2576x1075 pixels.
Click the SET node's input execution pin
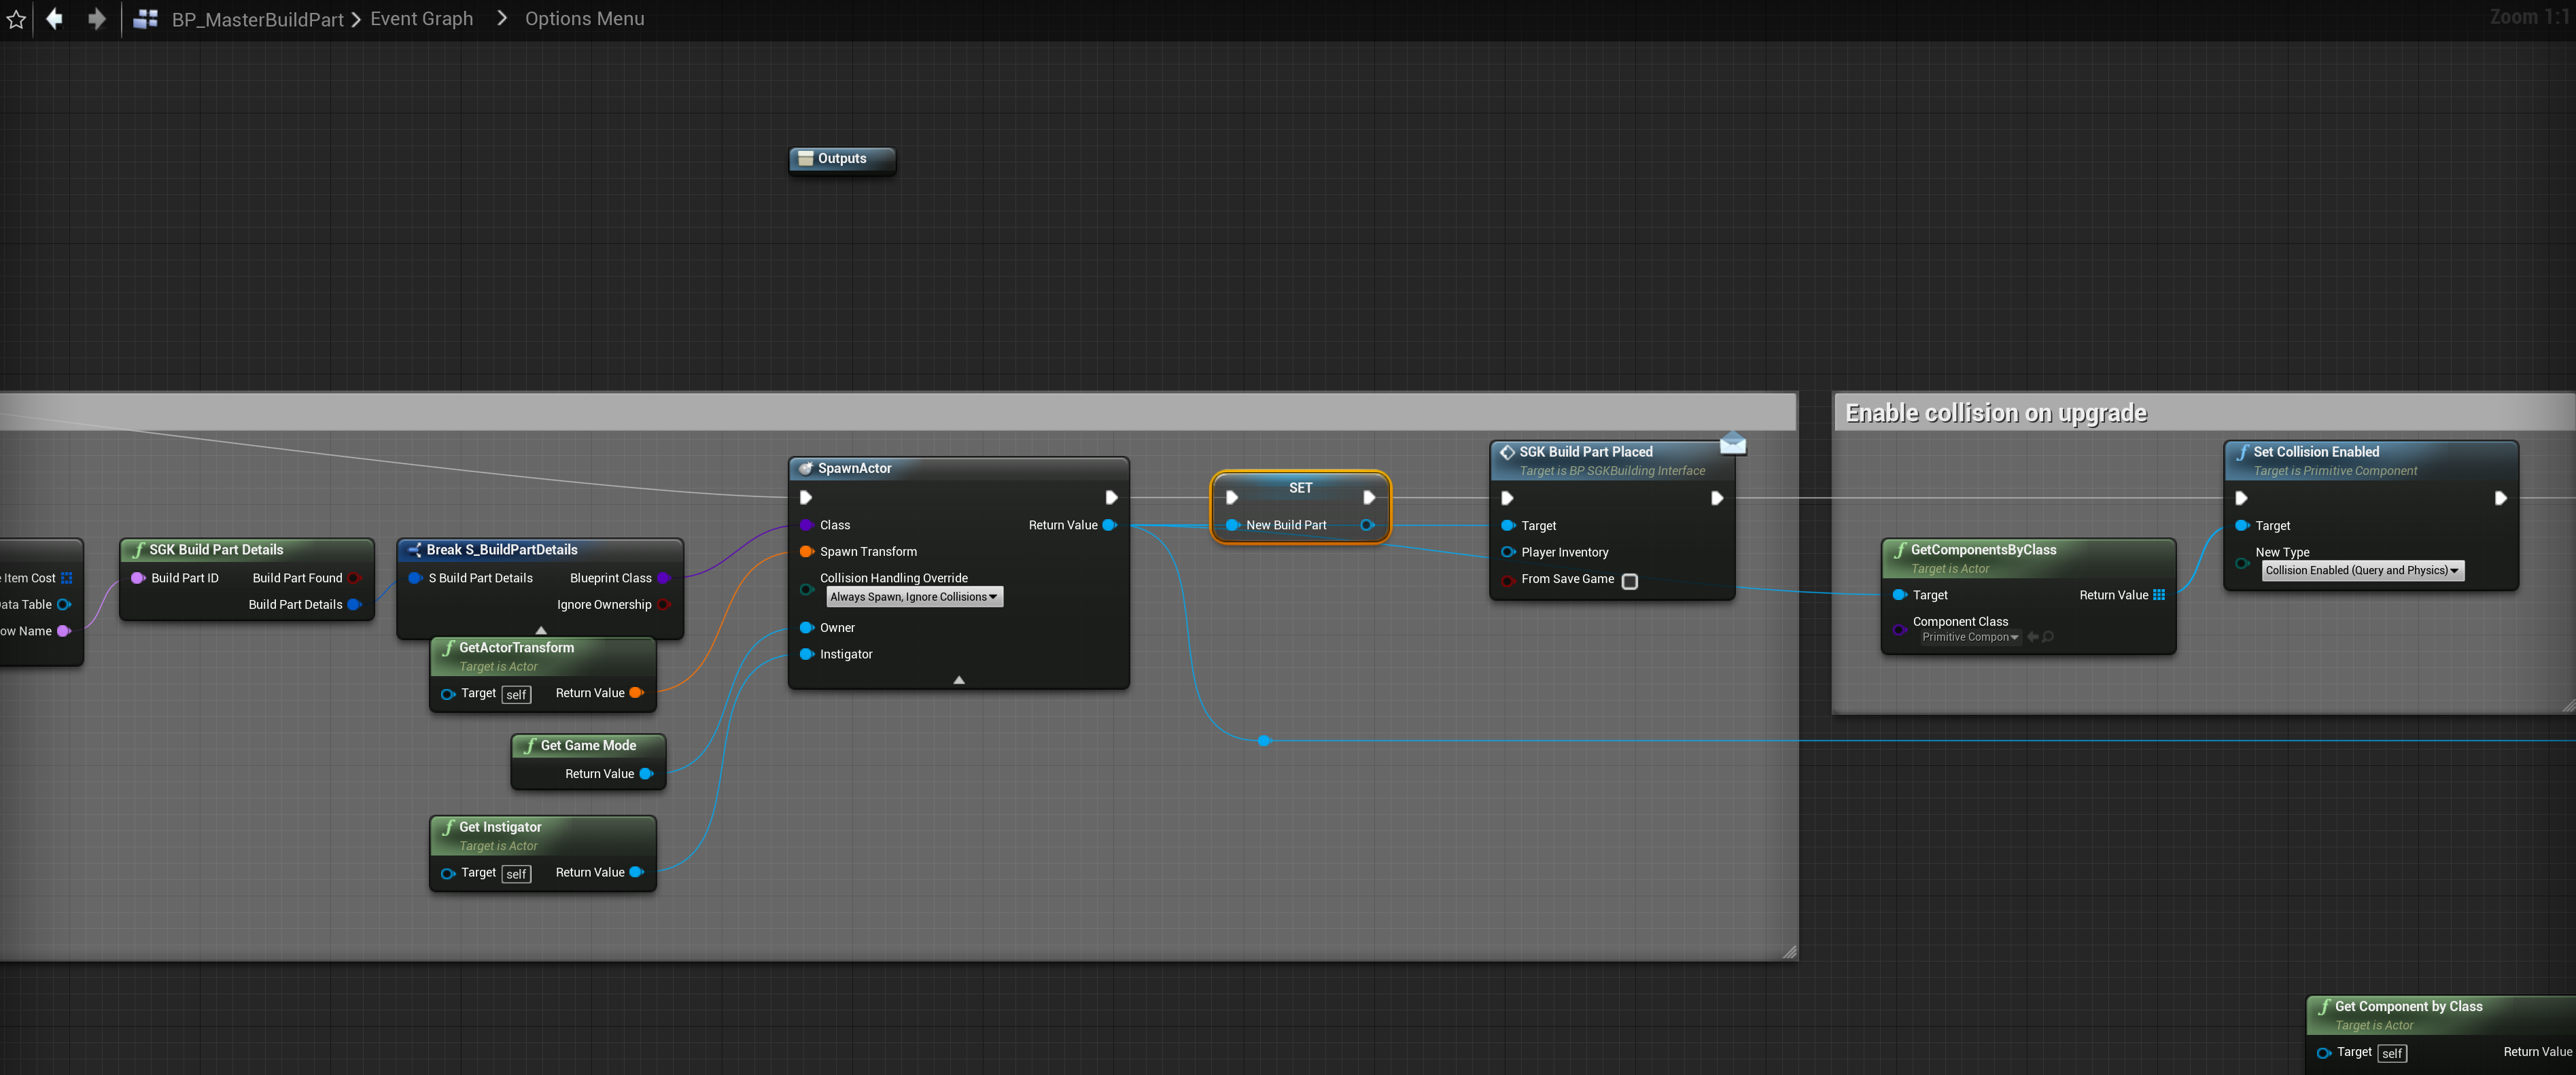1232,497
